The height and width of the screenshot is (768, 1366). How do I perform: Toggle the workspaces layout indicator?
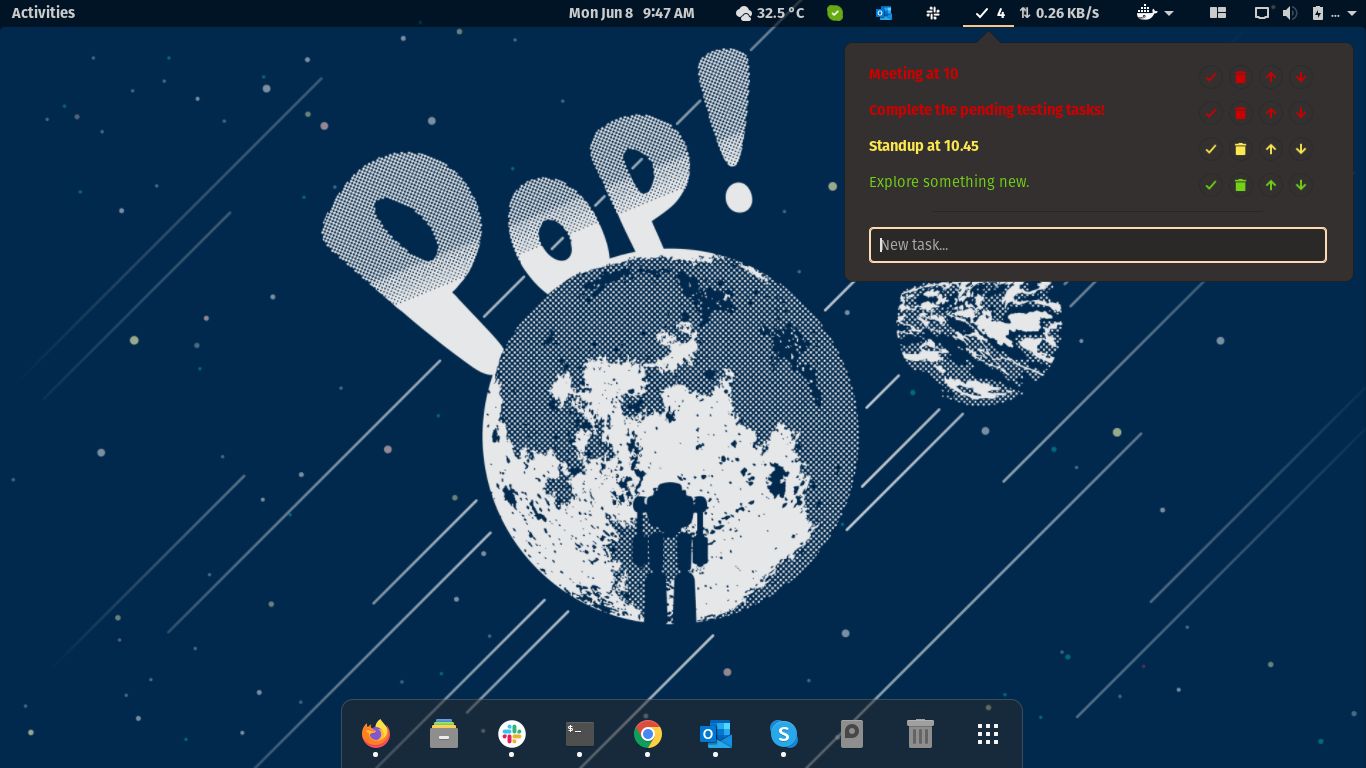[1217, 13]
